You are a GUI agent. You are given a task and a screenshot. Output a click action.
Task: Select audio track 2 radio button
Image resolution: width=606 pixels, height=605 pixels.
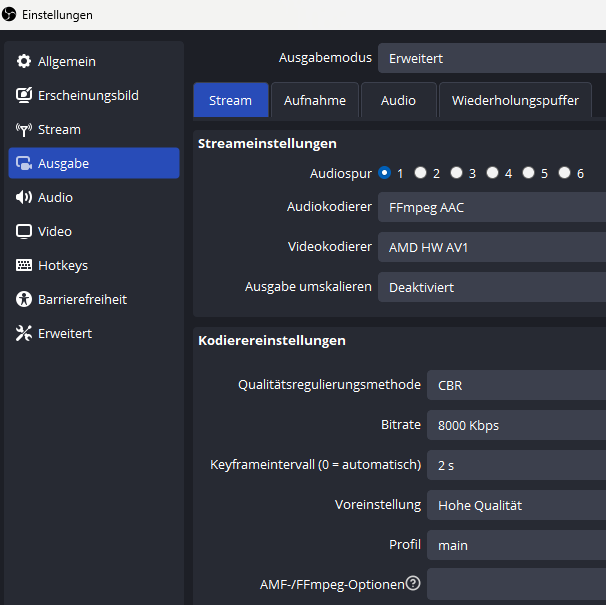coord(420,172)
